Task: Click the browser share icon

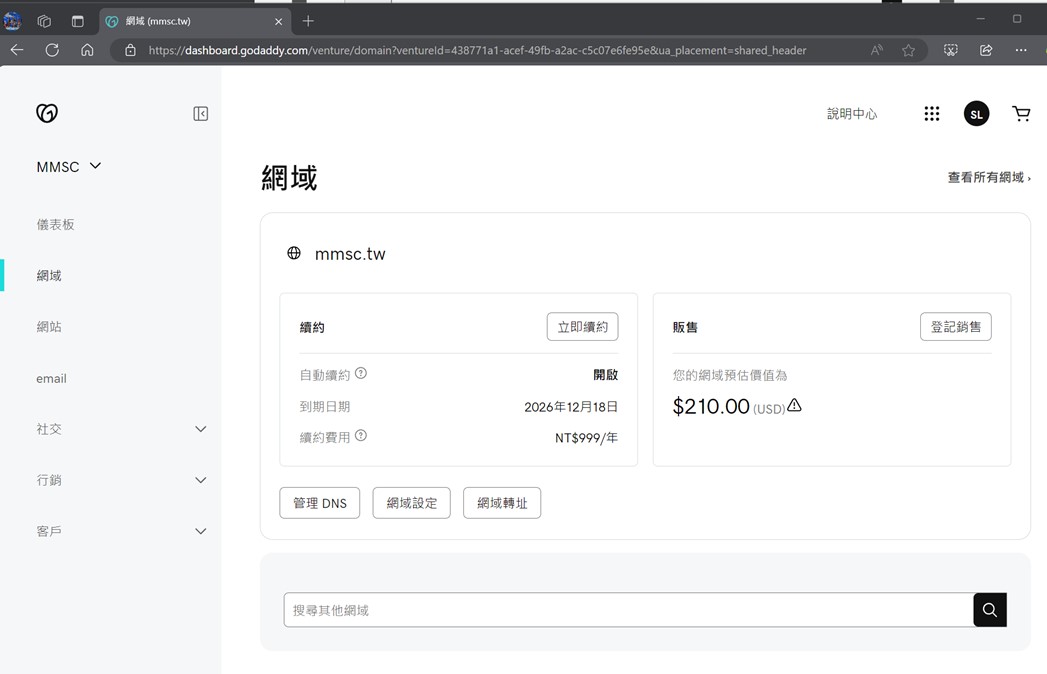Action: pyautogui.click(x=986, y=50)
